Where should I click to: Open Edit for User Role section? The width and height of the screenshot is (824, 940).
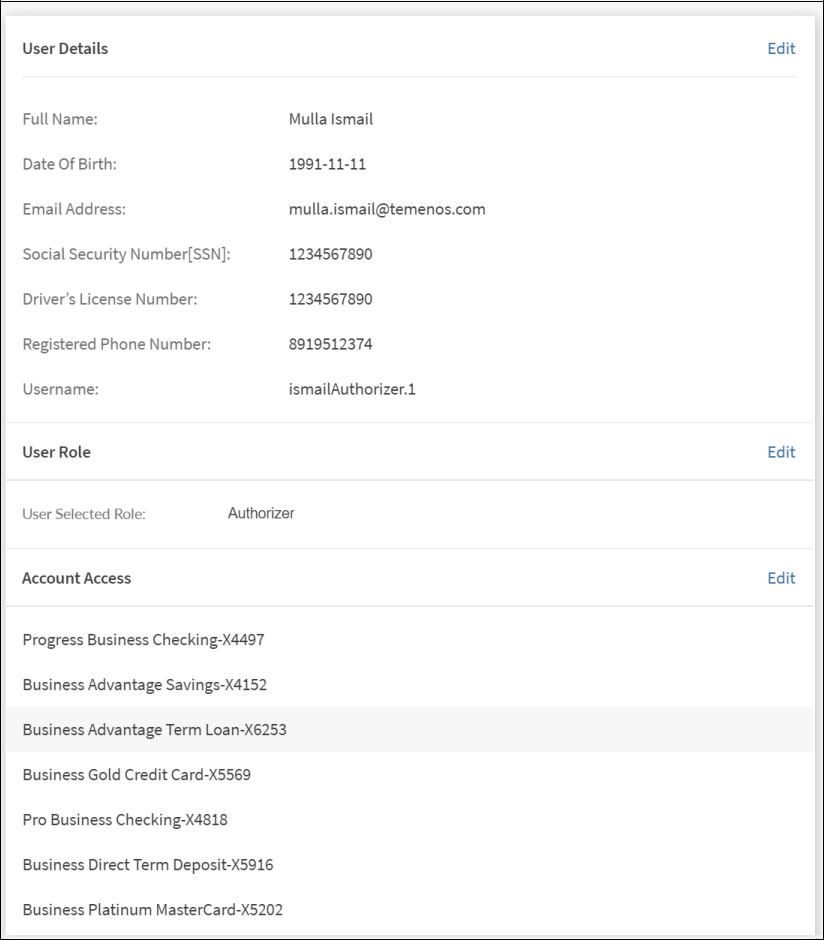click(780, 452)
